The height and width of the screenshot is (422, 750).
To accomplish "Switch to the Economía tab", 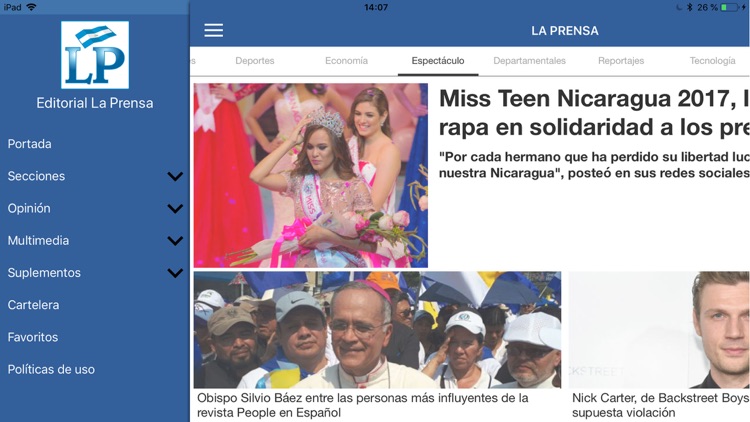I will click(x=346, y=61).
